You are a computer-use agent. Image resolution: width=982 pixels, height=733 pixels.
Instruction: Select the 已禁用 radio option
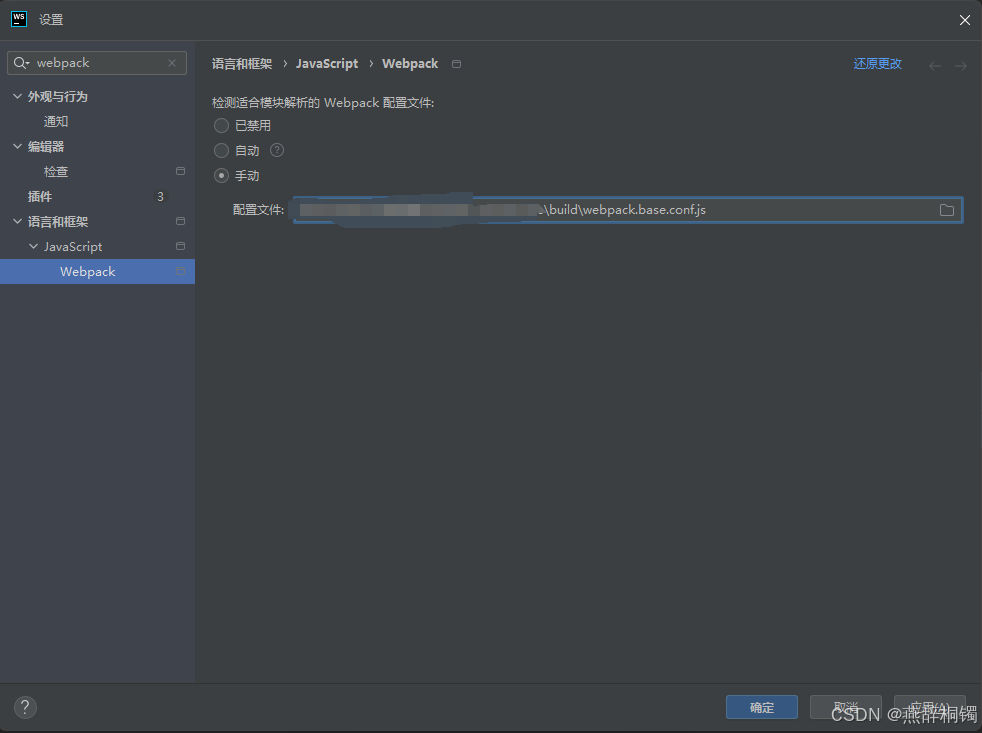tap(221, 125)
